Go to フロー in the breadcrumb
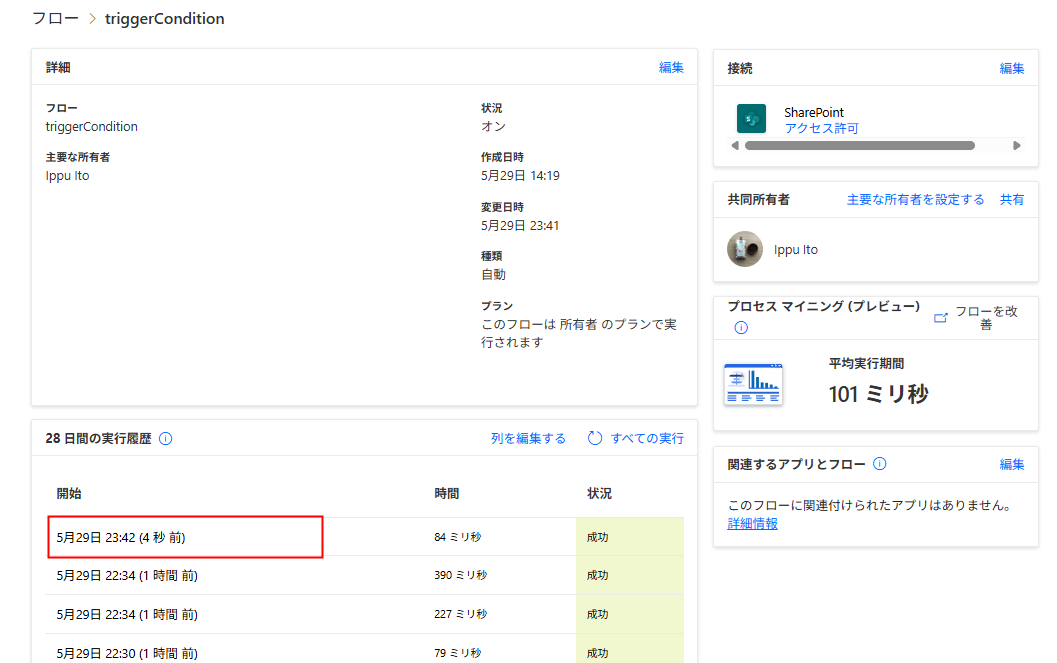Screen dimensions: 1057x663 [x=54, y=19]
